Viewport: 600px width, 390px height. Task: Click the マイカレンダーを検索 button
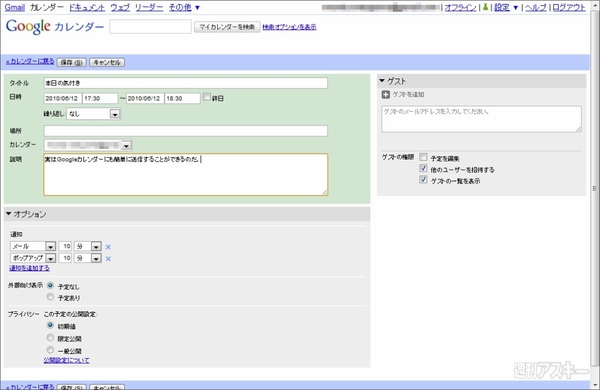[227, 27]
